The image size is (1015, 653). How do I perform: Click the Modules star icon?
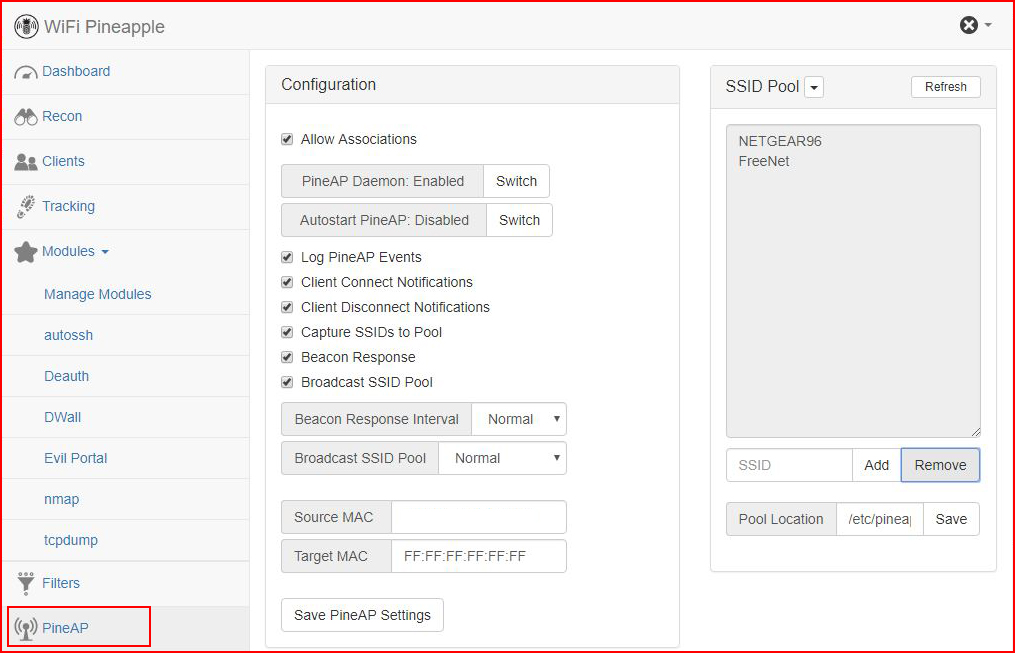coord(26,252)
